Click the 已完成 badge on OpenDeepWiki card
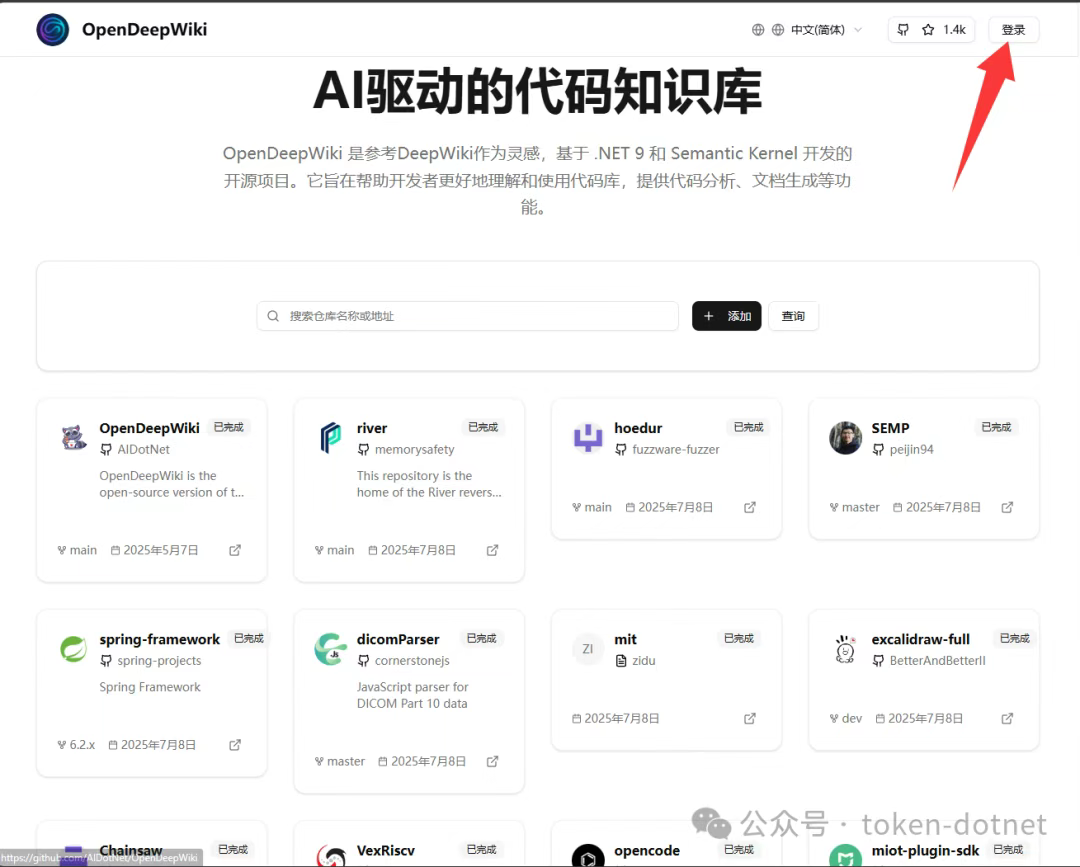Screen dimensions: 1080x867 point(229,428)
